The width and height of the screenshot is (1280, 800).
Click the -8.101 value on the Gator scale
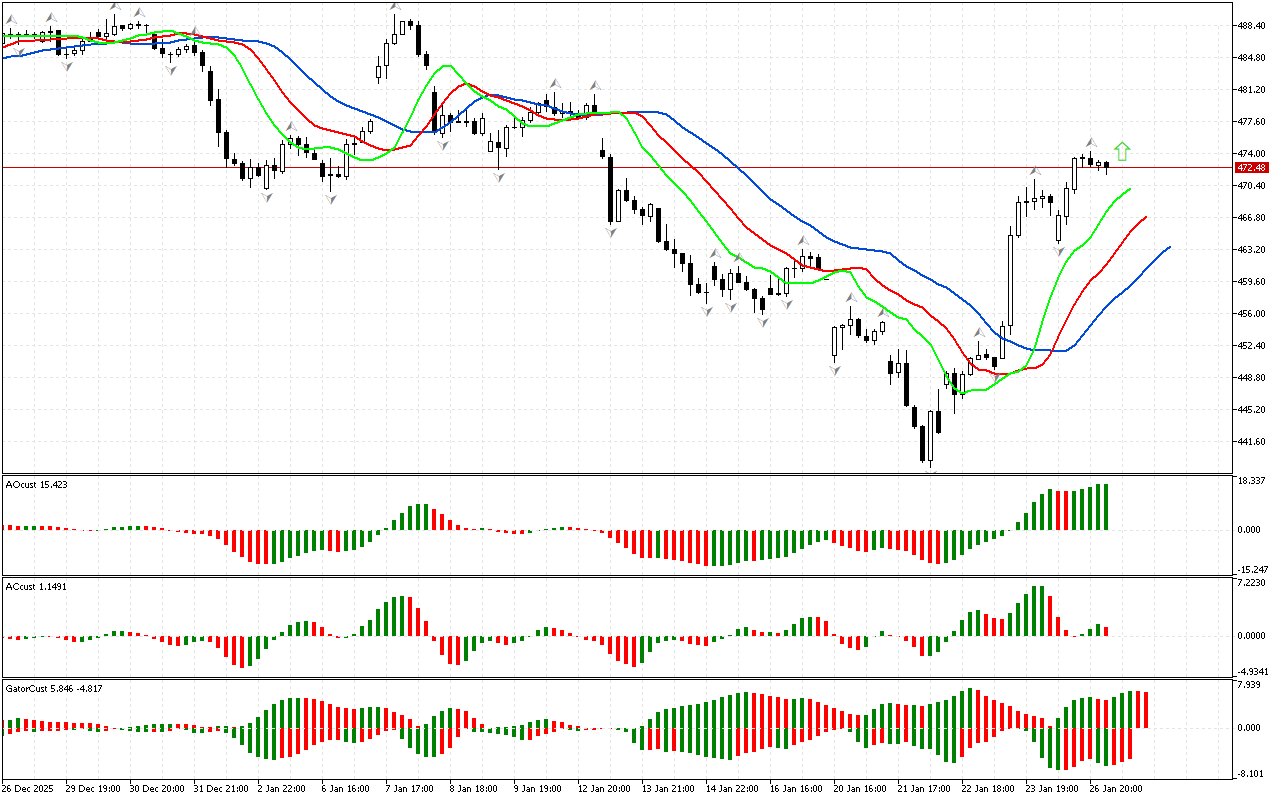point(1251,773)
